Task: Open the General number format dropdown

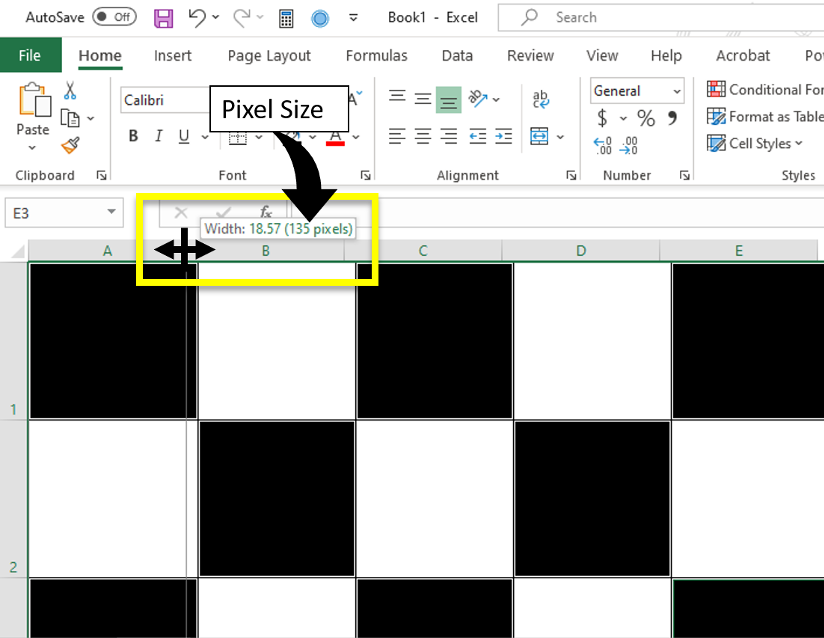Action: (637, 91)
